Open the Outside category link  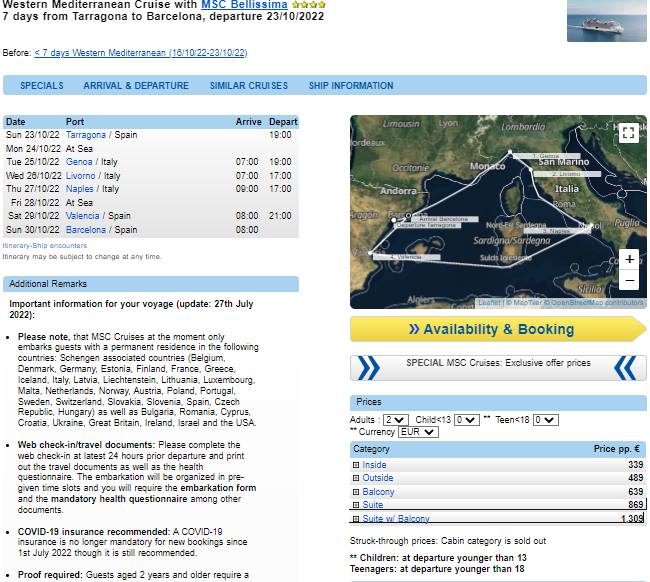click(x=378, y=478)
